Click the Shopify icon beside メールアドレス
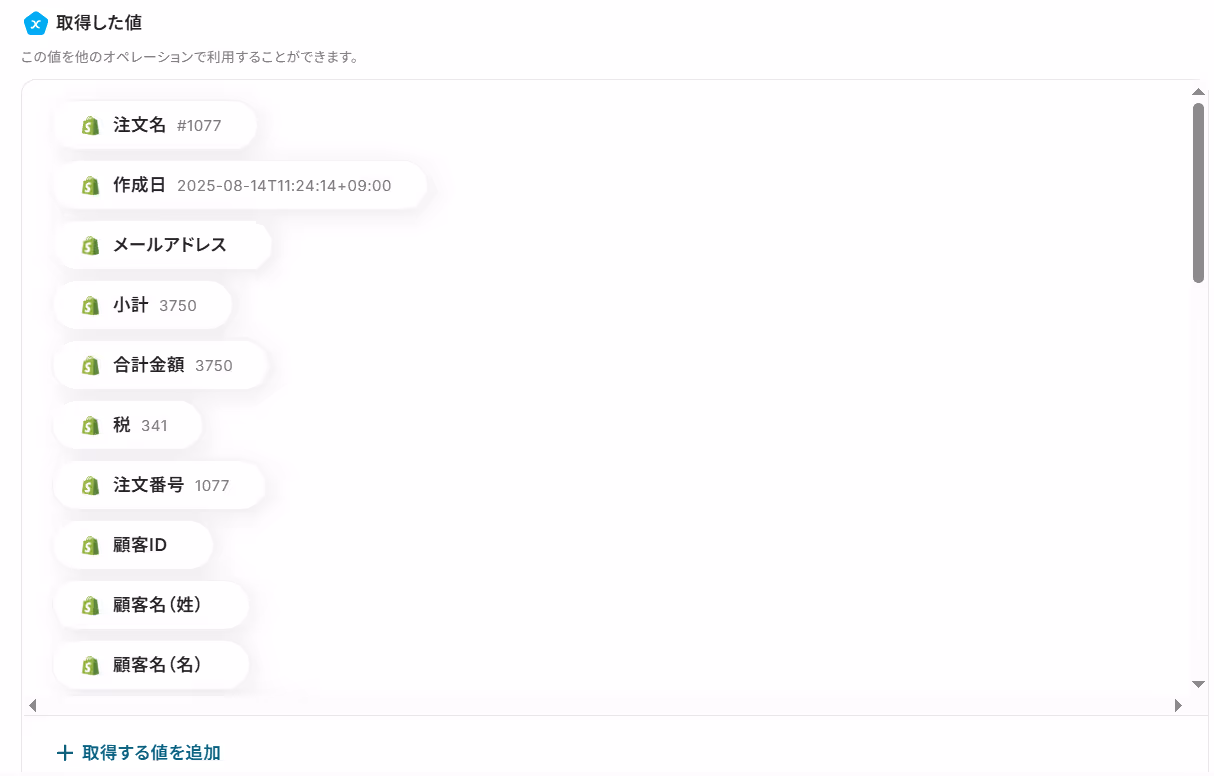The height and width of the screenshot is (776, 1214). (91, 246)
